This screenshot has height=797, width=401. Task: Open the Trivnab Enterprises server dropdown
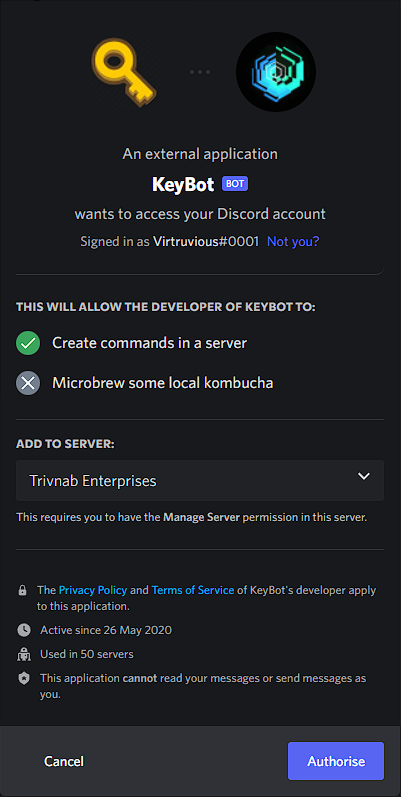(x=200, y=480)
